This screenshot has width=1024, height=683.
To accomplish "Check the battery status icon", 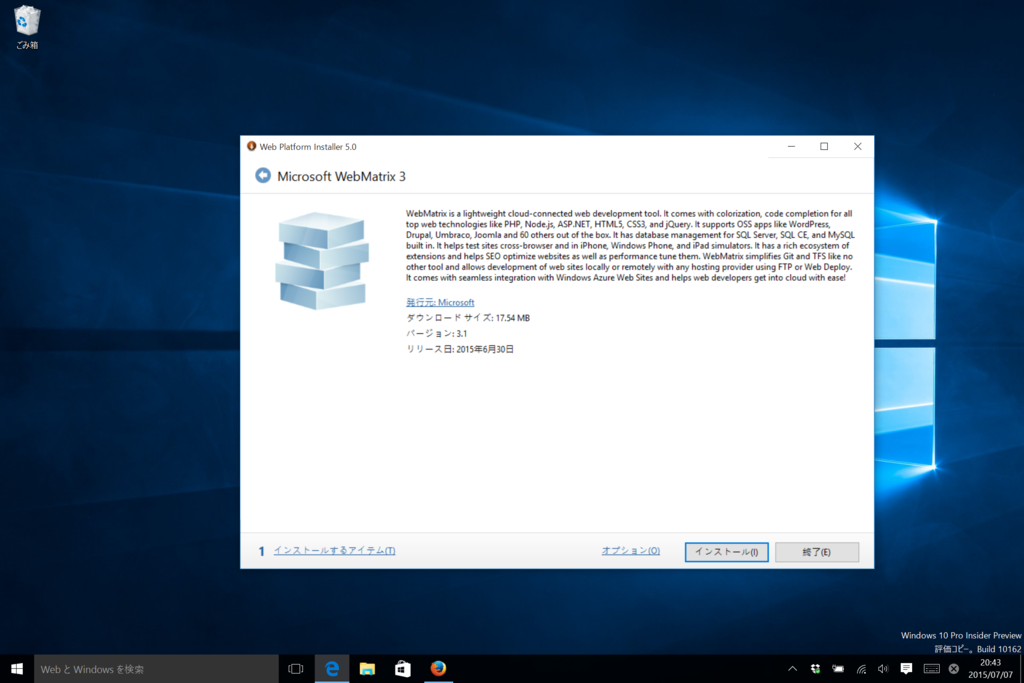I will point(838,669).
